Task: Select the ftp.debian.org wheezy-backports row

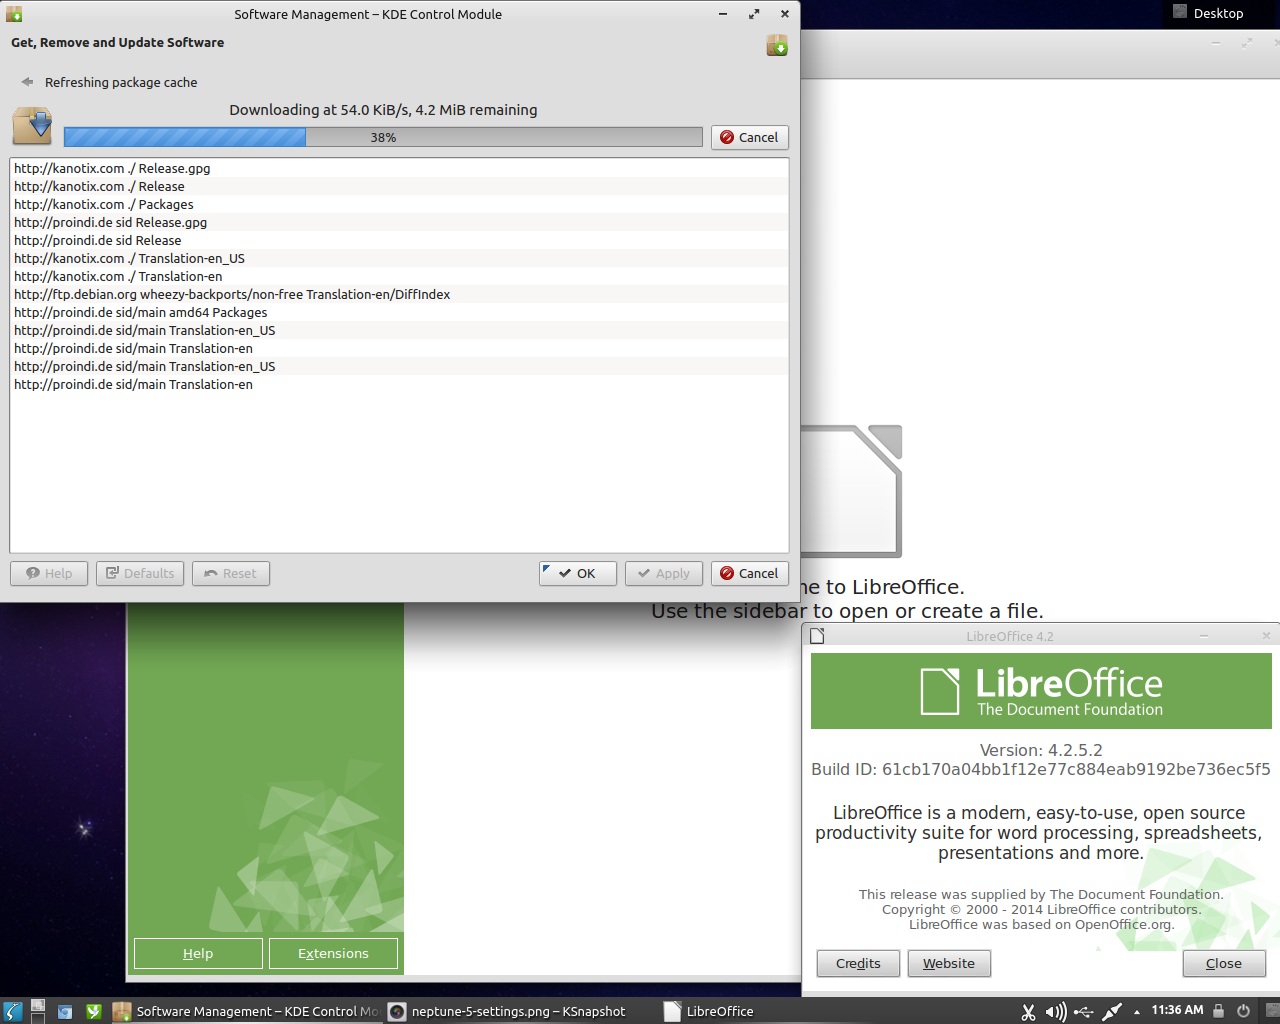Action: point(399,294)
